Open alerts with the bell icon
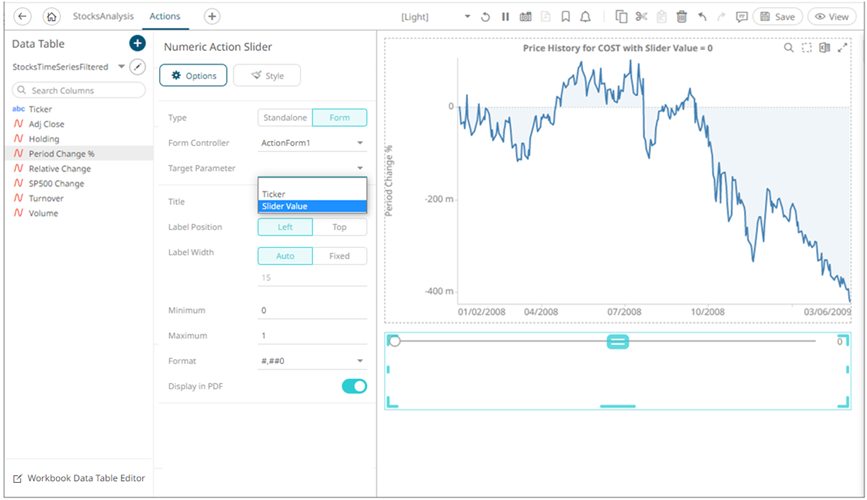Viewport: 867px width, 500px height. [x=585, y=17]
